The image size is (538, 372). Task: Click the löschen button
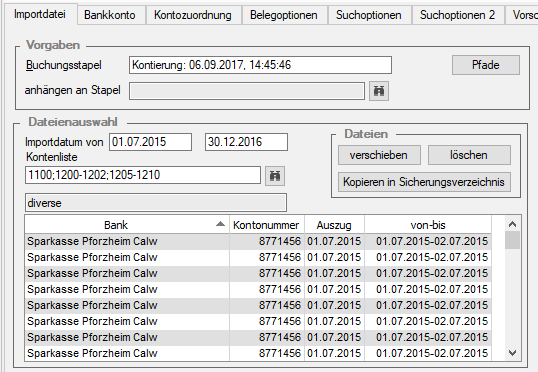click(469, 155)
